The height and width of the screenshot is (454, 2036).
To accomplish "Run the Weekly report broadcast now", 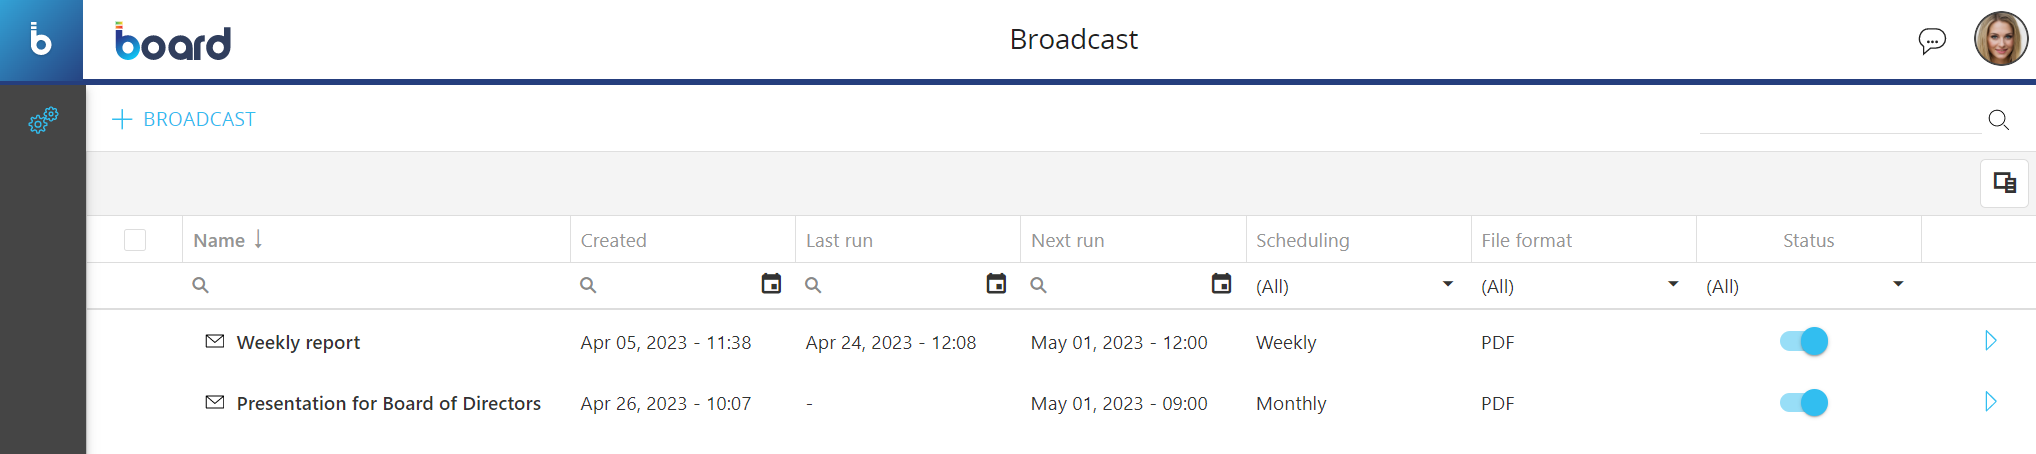I will [x=1990, y=341].
